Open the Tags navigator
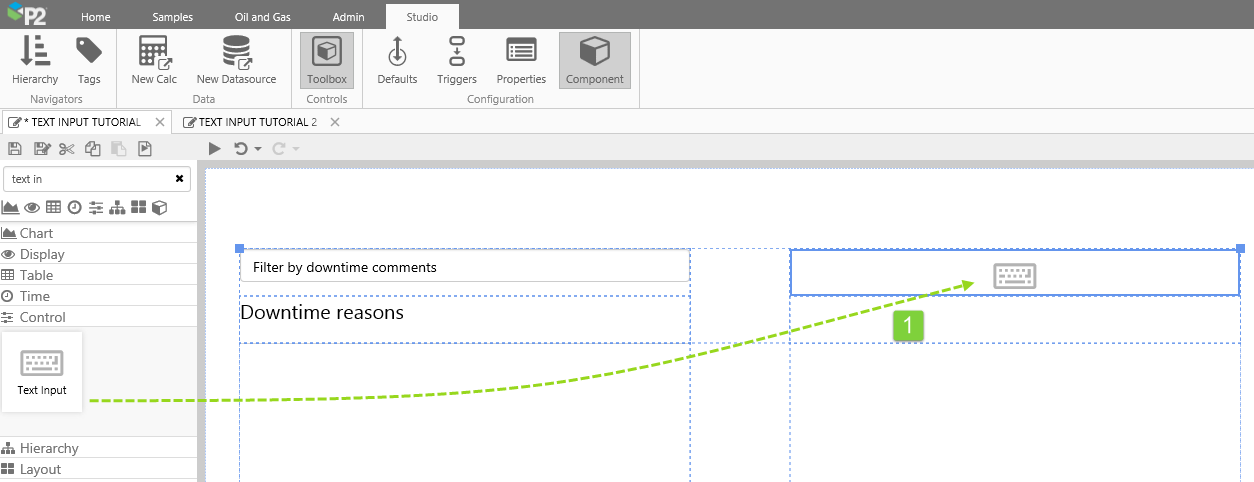 click(89, 60)
